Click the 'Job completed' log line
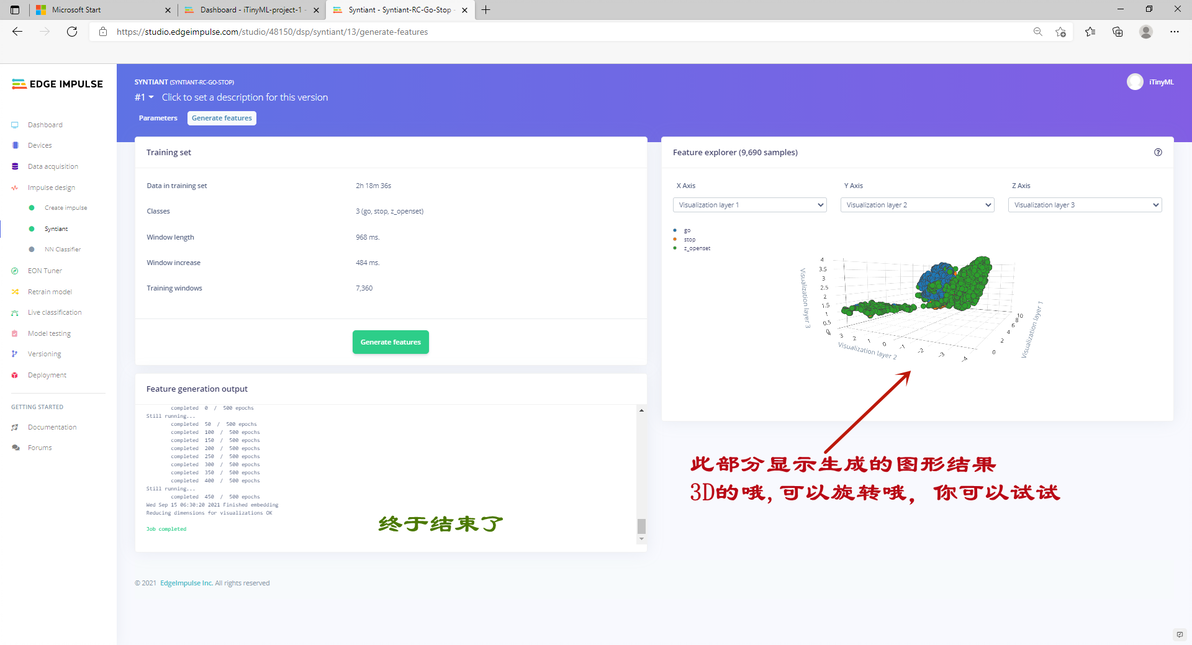1192x645 pixels. (x=166, y=529)
